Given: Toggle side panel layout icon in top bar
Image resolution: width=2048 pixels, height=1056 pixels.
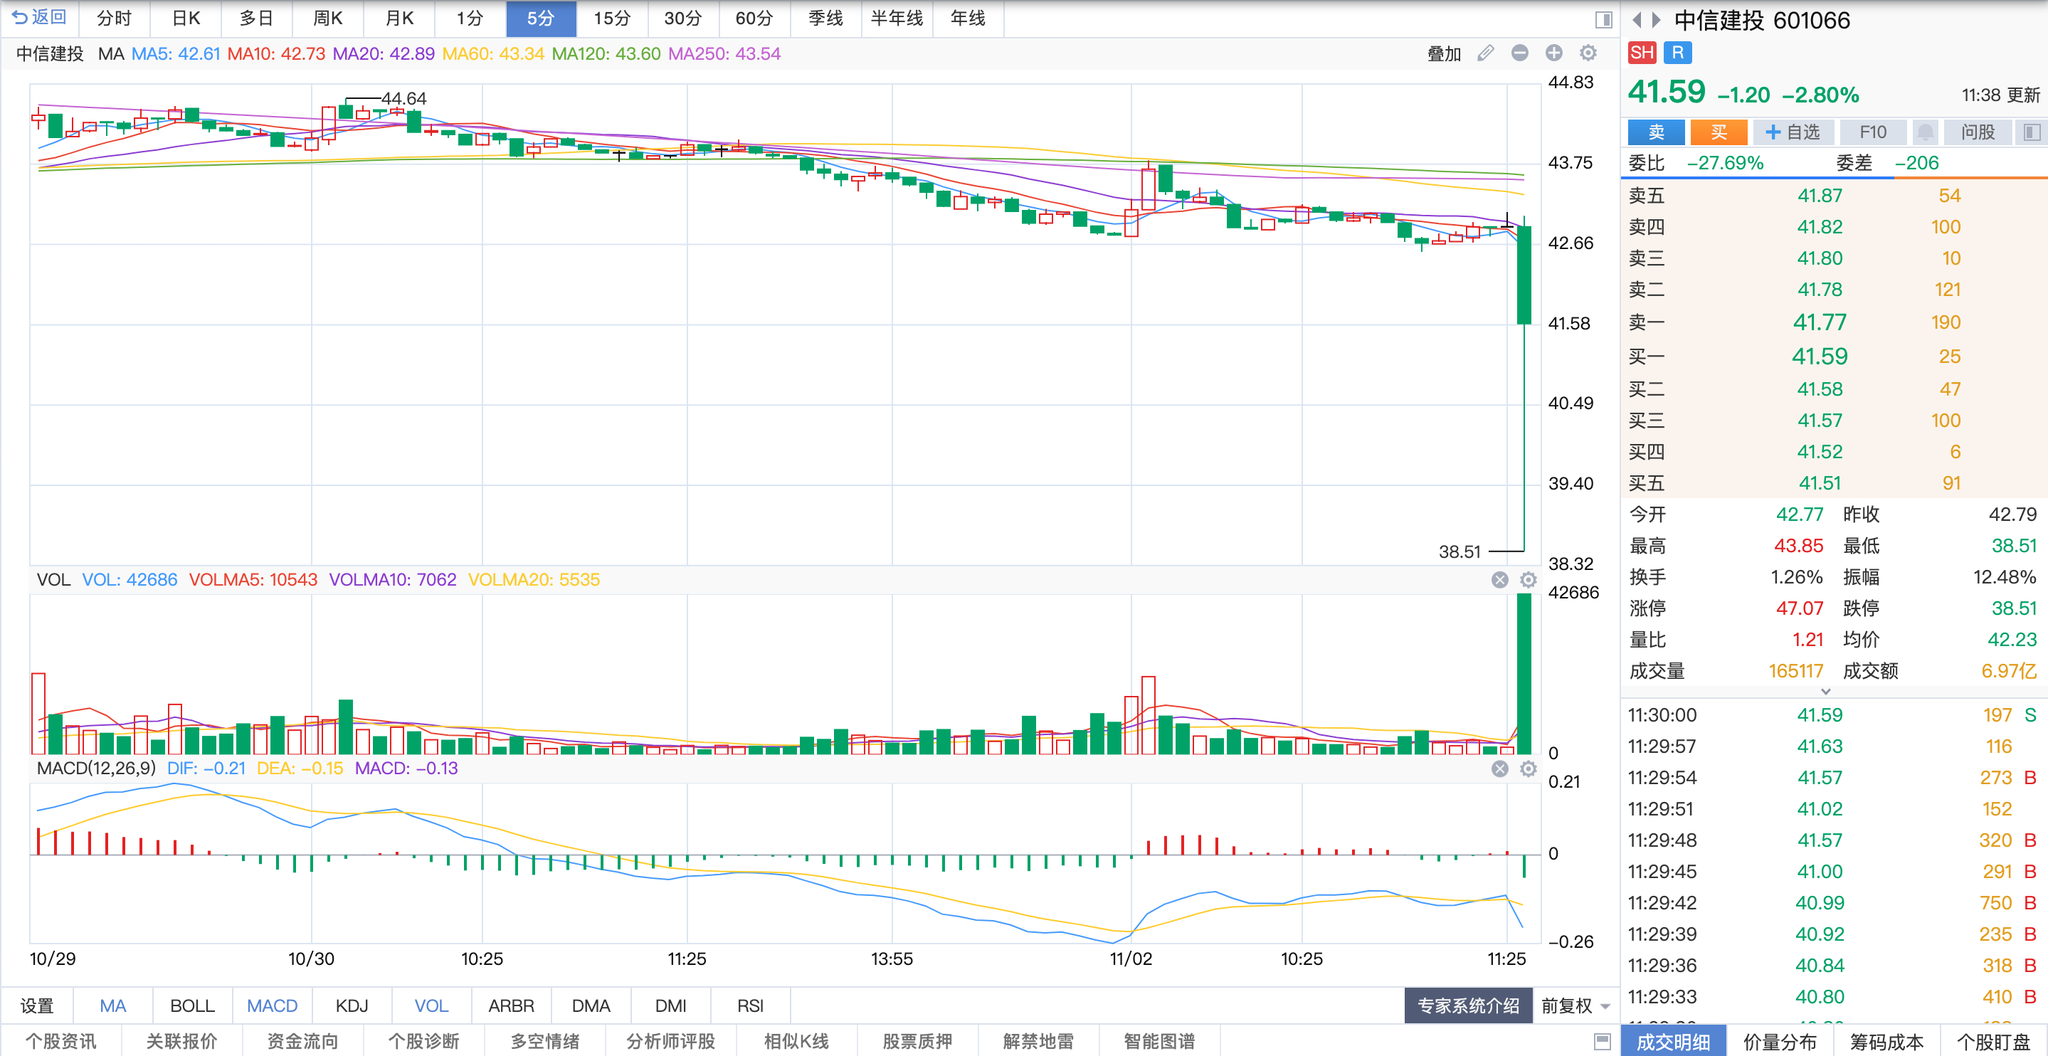Looking at the screenshot, I should pyautogui.click(x=1603, y=20).
